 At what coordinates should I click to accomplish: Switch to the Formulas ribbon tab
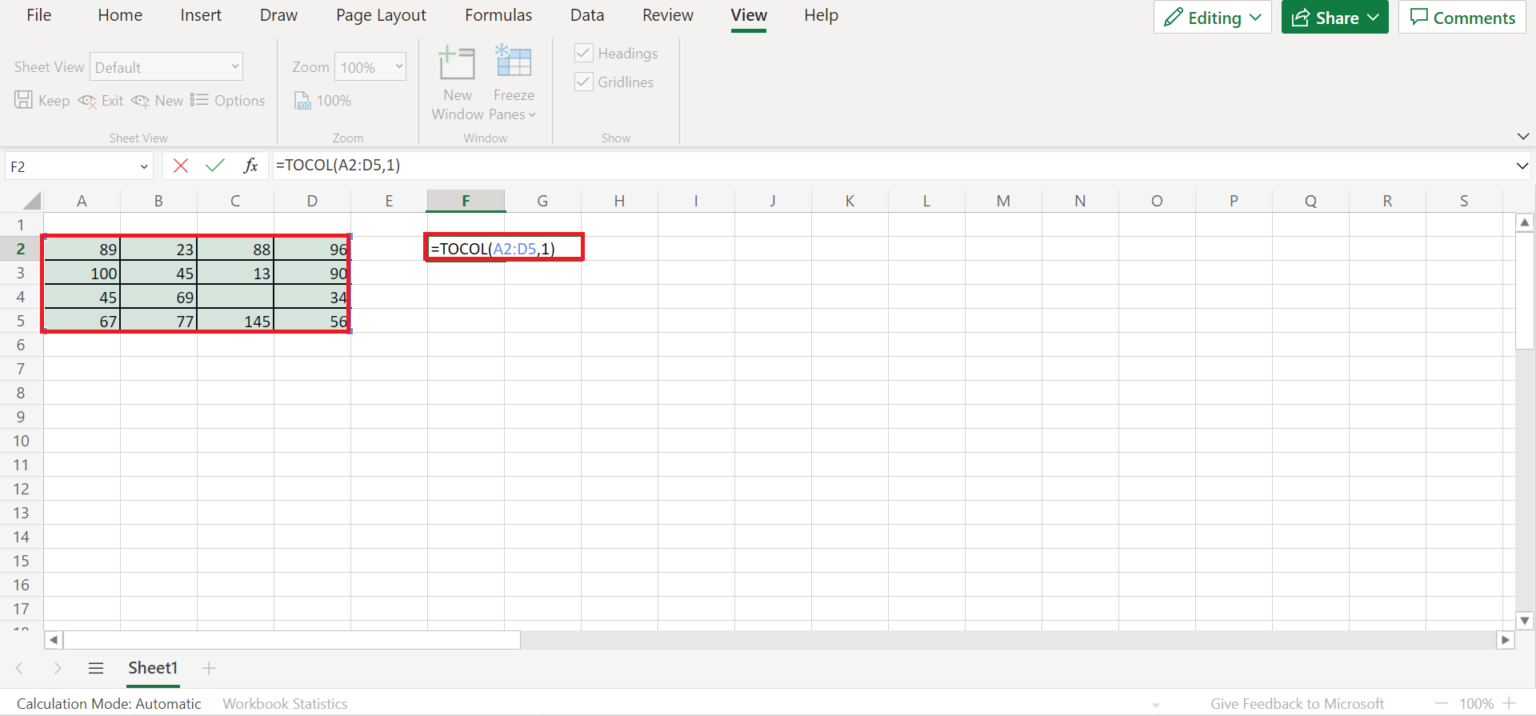click(498, 15)
